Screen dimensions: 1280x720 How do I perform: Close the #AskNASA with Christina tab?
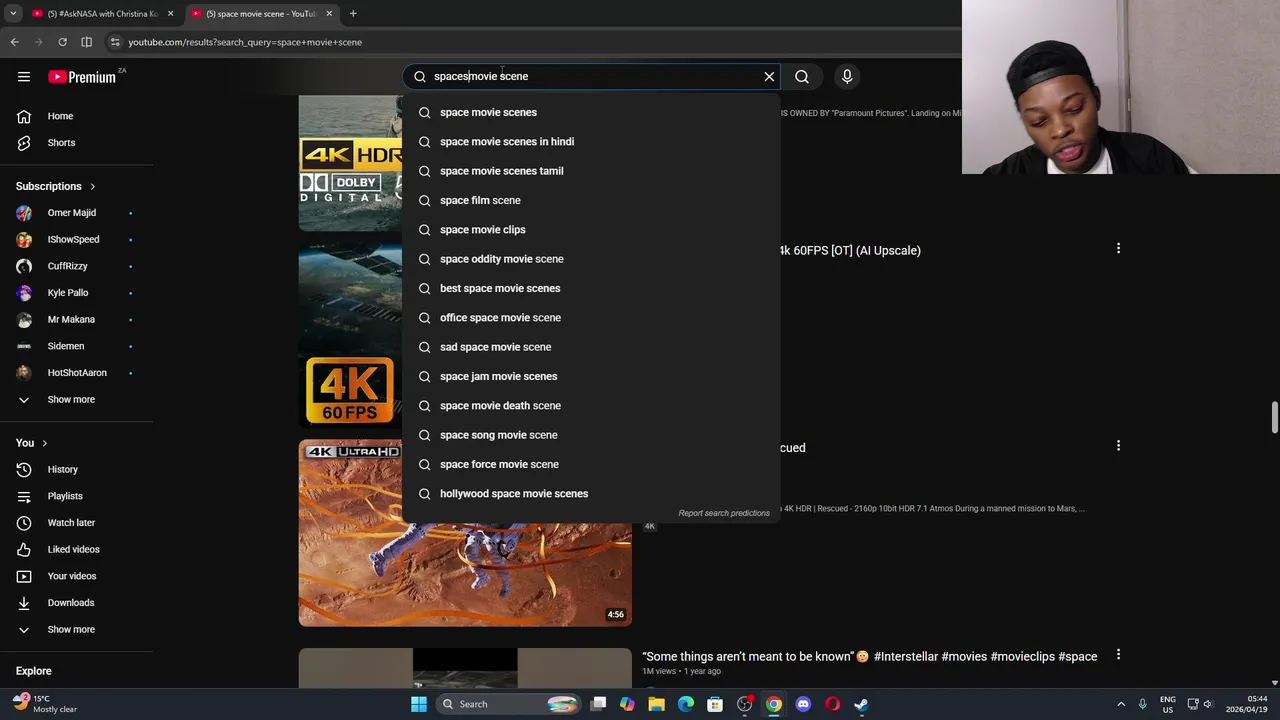point(170,13)
